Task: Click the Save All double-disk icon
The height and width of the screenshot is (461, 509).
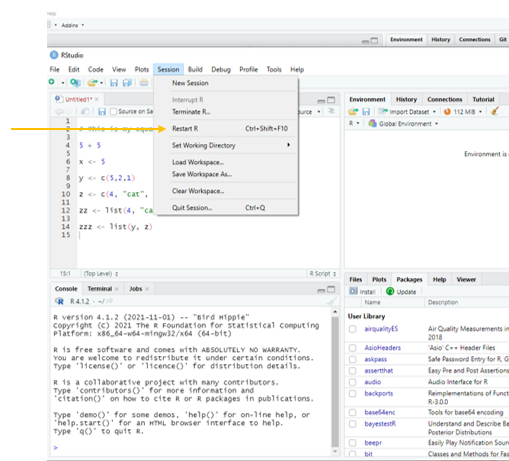Action: coord(127,82)
